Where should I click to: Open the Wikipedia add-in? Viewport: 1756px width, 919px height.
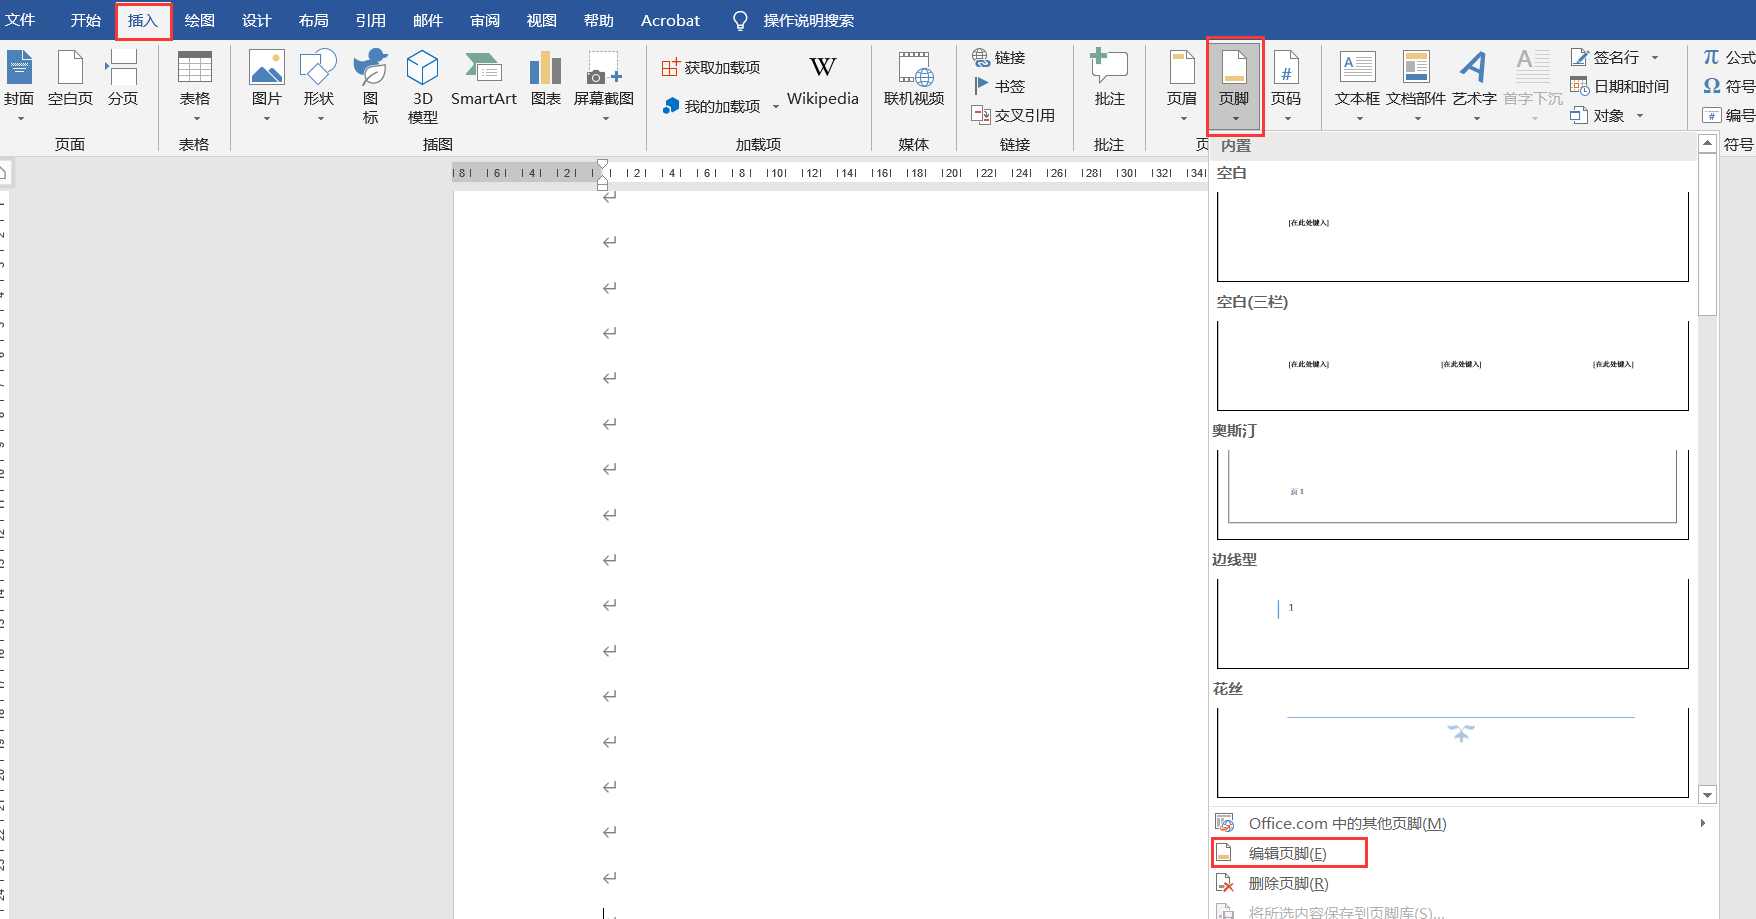822,80
